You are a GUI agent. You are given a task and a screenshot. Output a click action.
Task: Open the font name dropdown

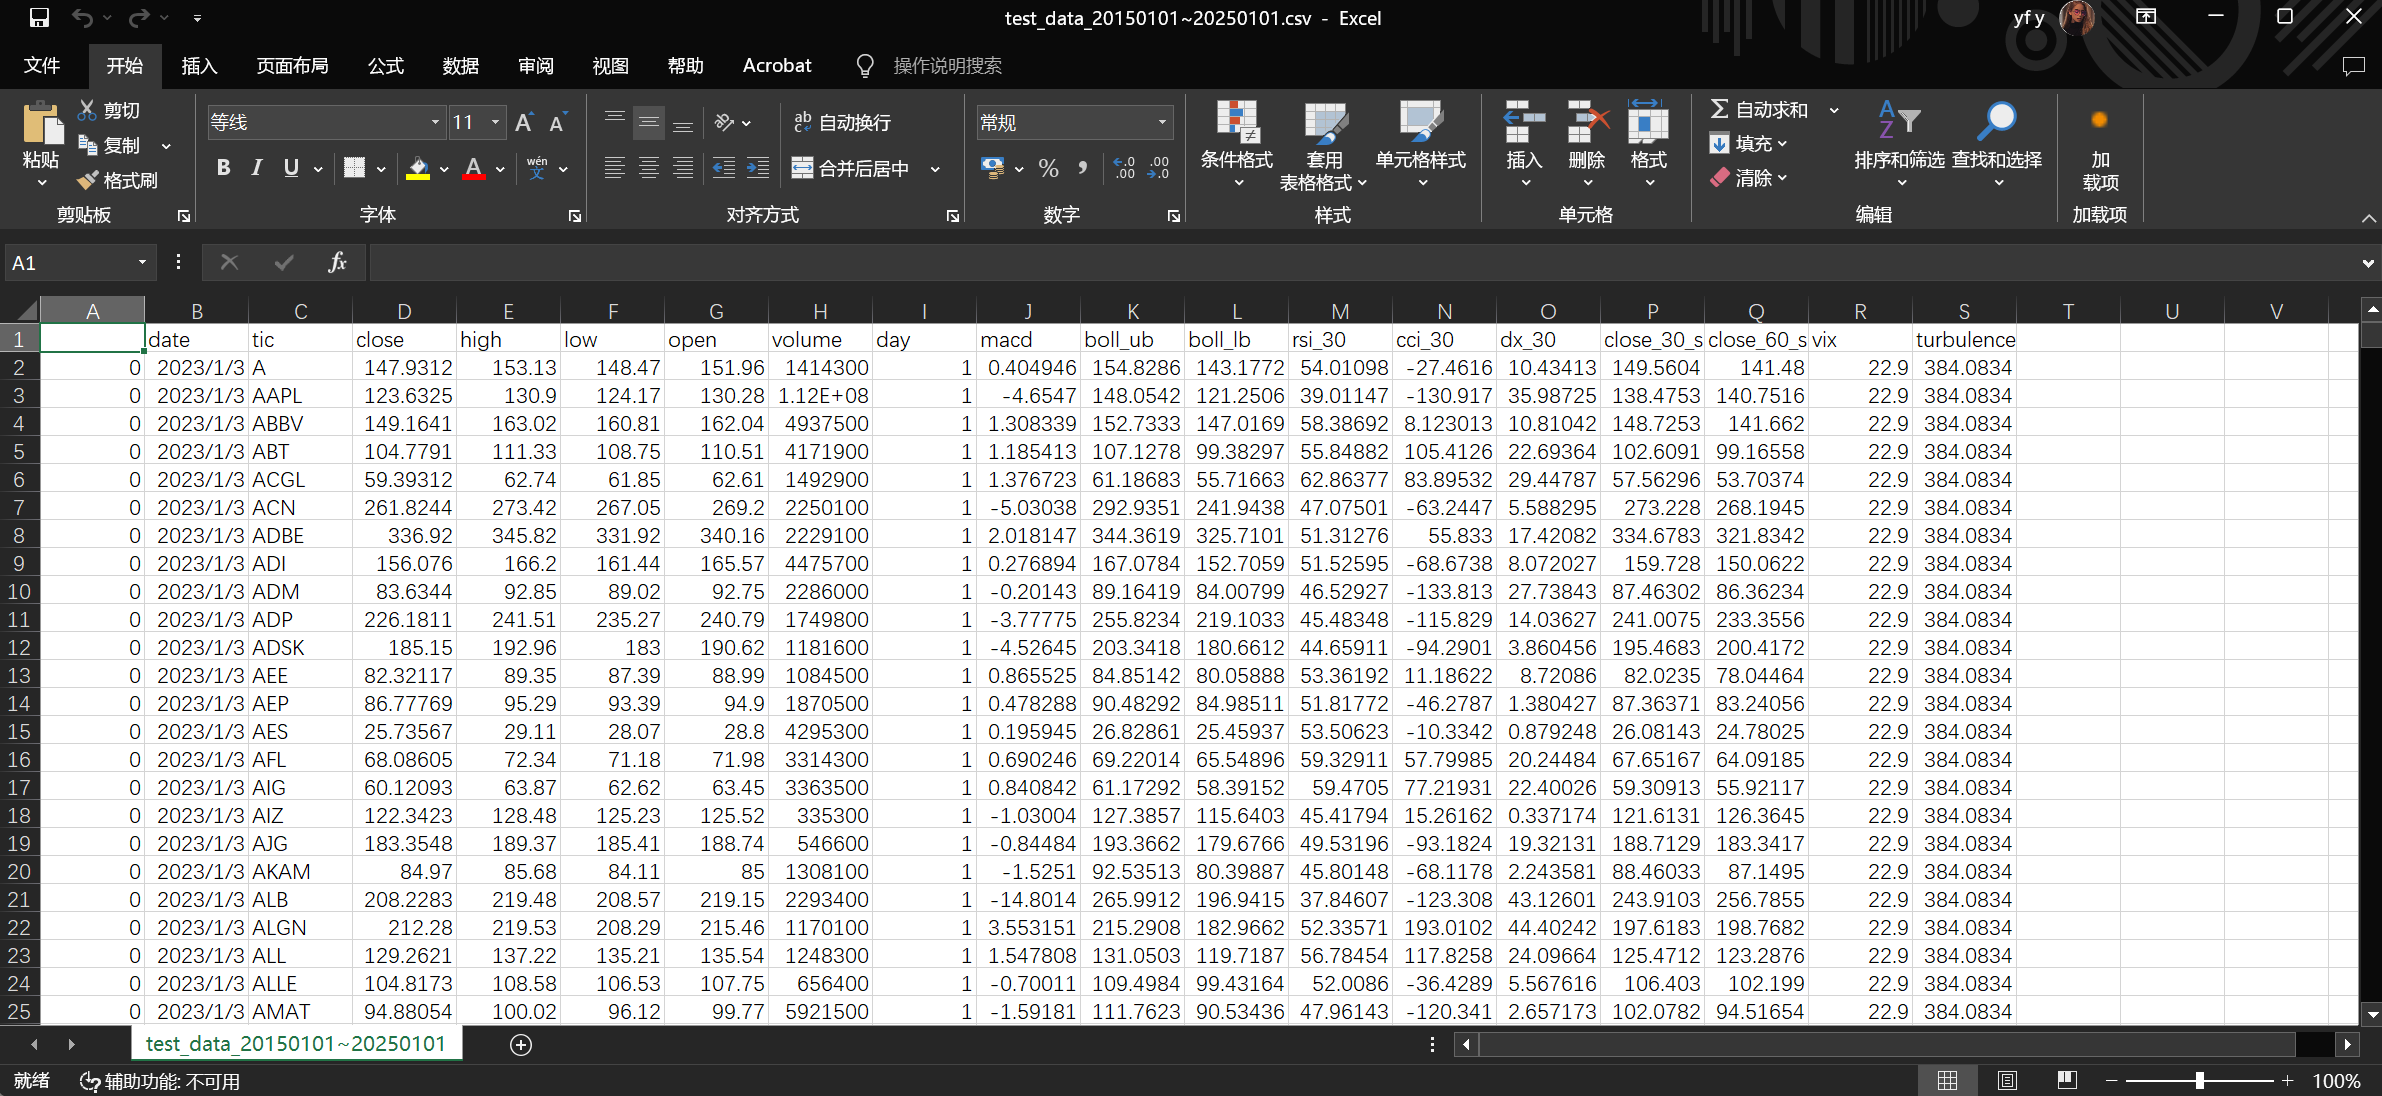(435, 123)
